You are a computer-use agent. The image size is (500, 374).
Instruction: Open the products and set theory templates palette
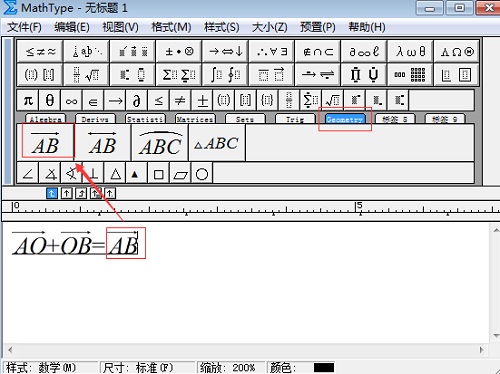pyautogui.click(x=364, y=74)
